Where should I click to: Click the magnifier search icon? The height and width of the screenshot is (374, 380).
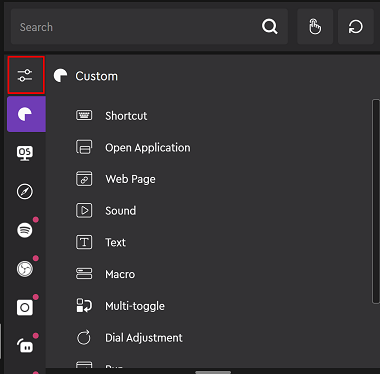tap(270, 26)
